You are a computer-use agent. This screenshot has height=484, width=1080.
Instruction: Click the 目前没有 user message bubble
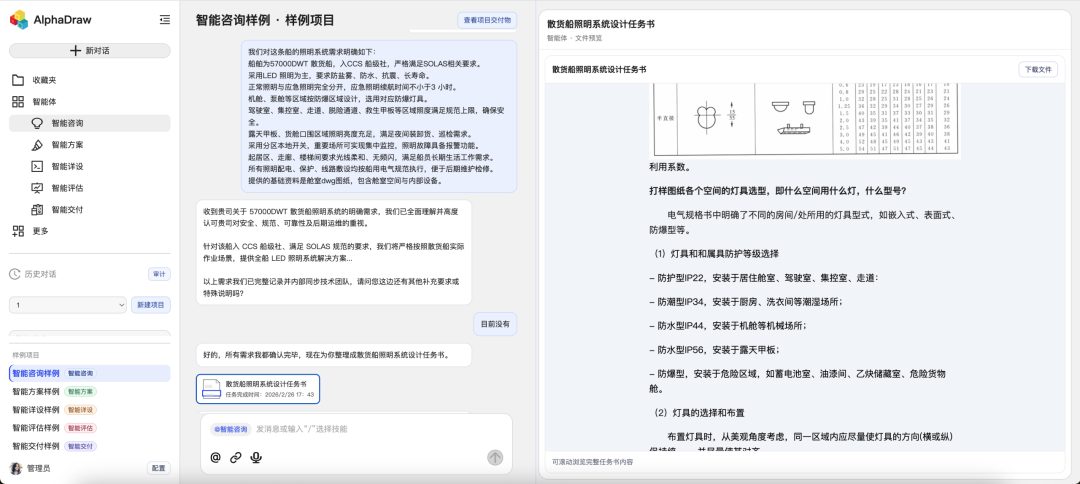(495, 324)
